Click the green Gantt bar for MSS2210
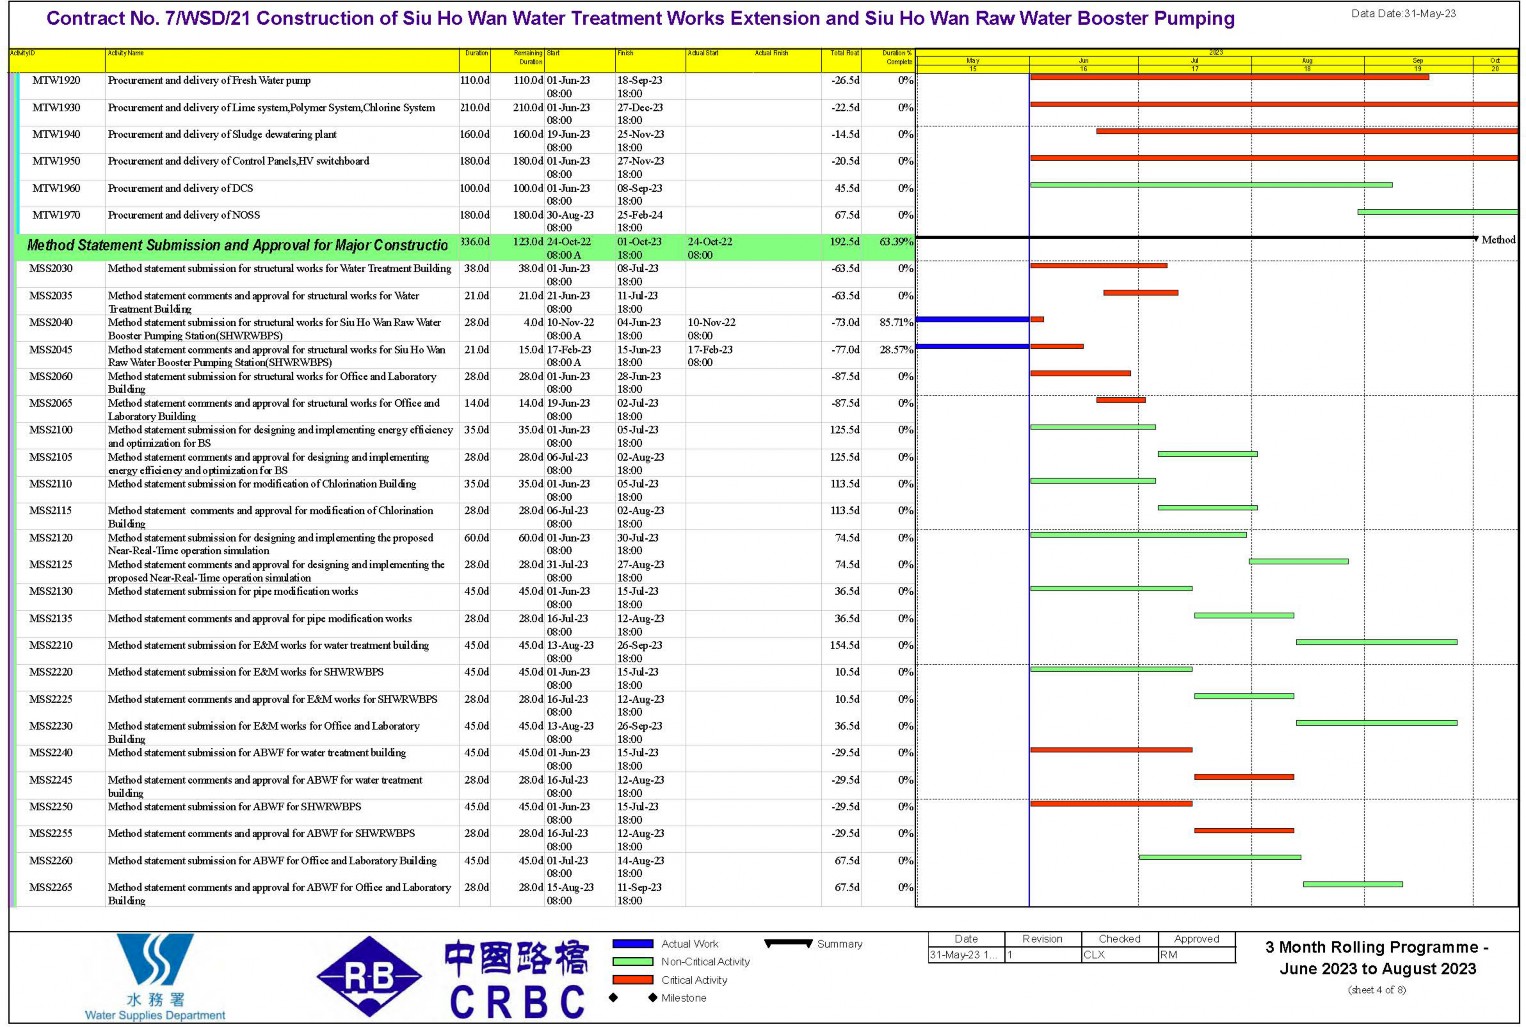Image resolution: width=1526 pixels, height=1027 pixels. (x=1376, y=642)
